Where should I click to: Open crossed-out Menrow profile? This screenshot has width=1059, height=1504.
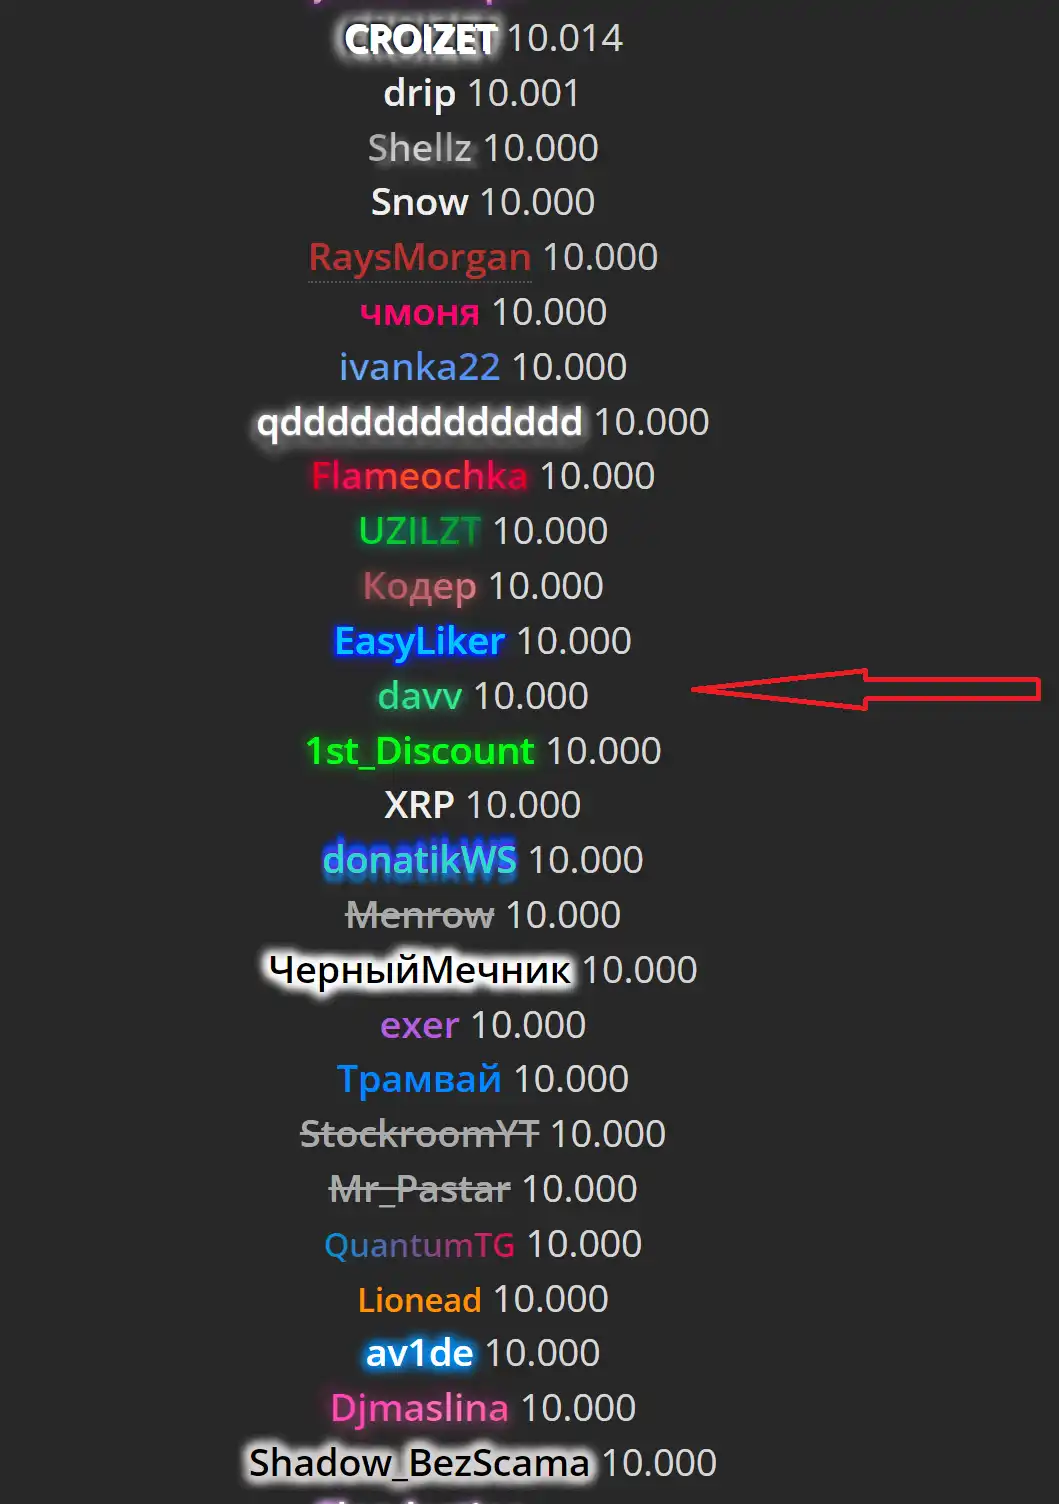pyautogui.click(x=419, y=916)
